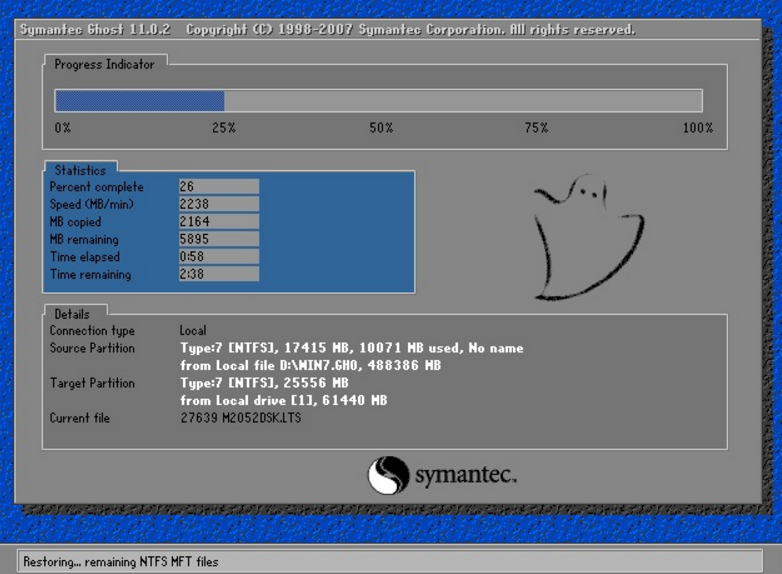782x574 pixels.
Task: Click the Symantec Ghost 11.0.2 title
Action: point(95,29)
